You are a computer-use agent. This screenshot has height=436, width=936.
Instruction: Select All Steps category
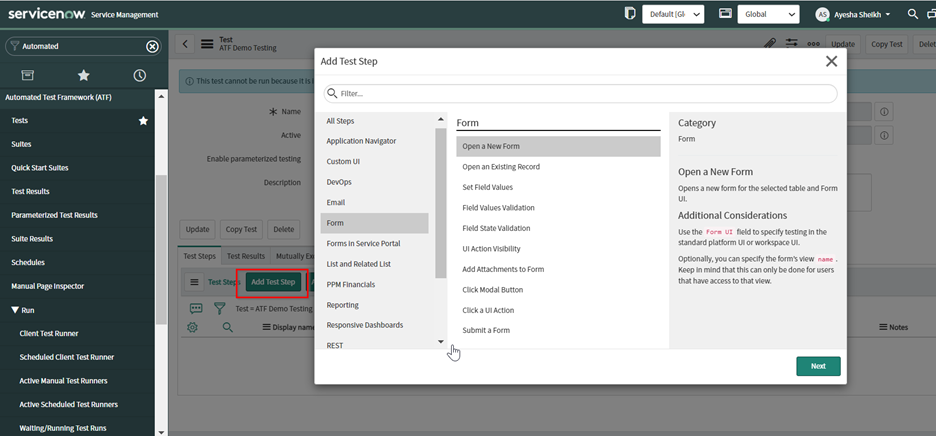coord(374,121)
